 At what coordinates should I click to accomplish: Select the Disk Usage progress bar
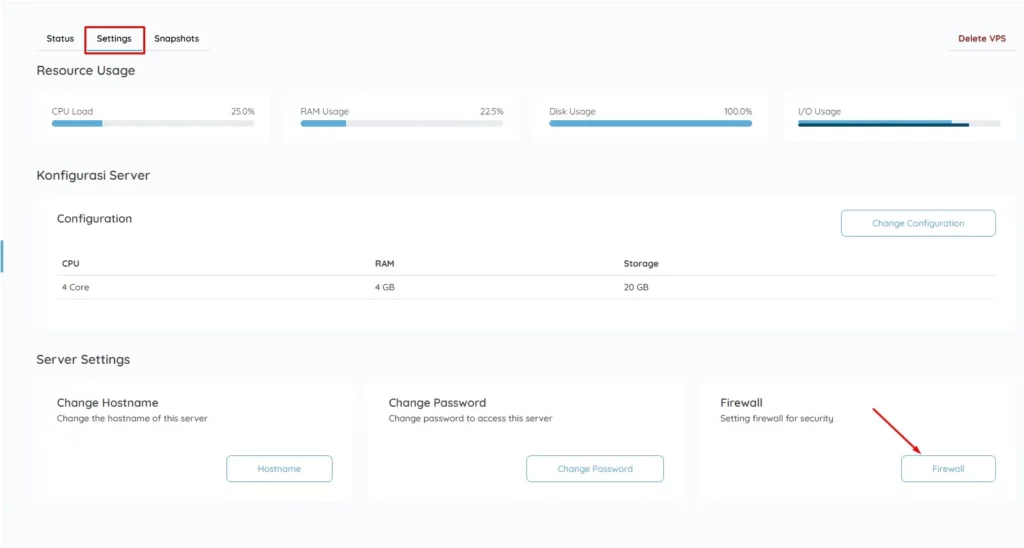click(x=650, y=124)
